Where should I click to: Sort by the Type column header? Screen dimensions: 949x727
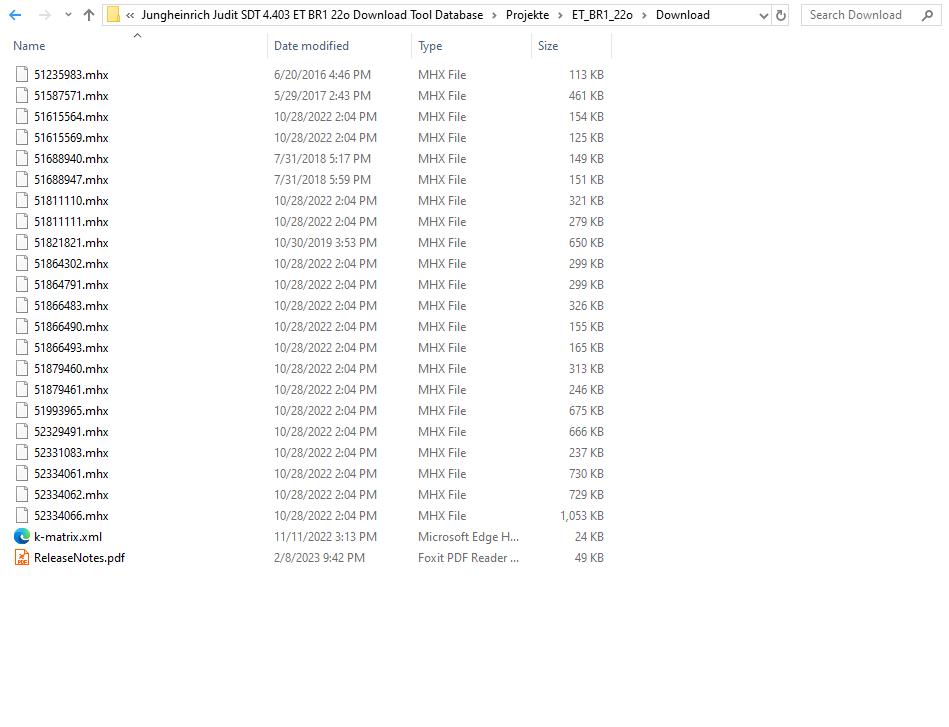pos(430,46)
